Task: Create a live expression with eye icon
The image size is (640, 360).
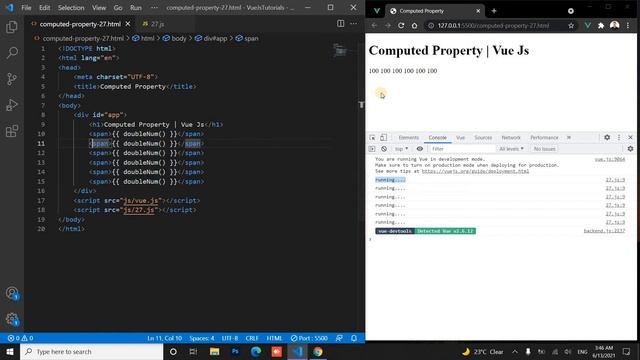Action: [420, 149]
